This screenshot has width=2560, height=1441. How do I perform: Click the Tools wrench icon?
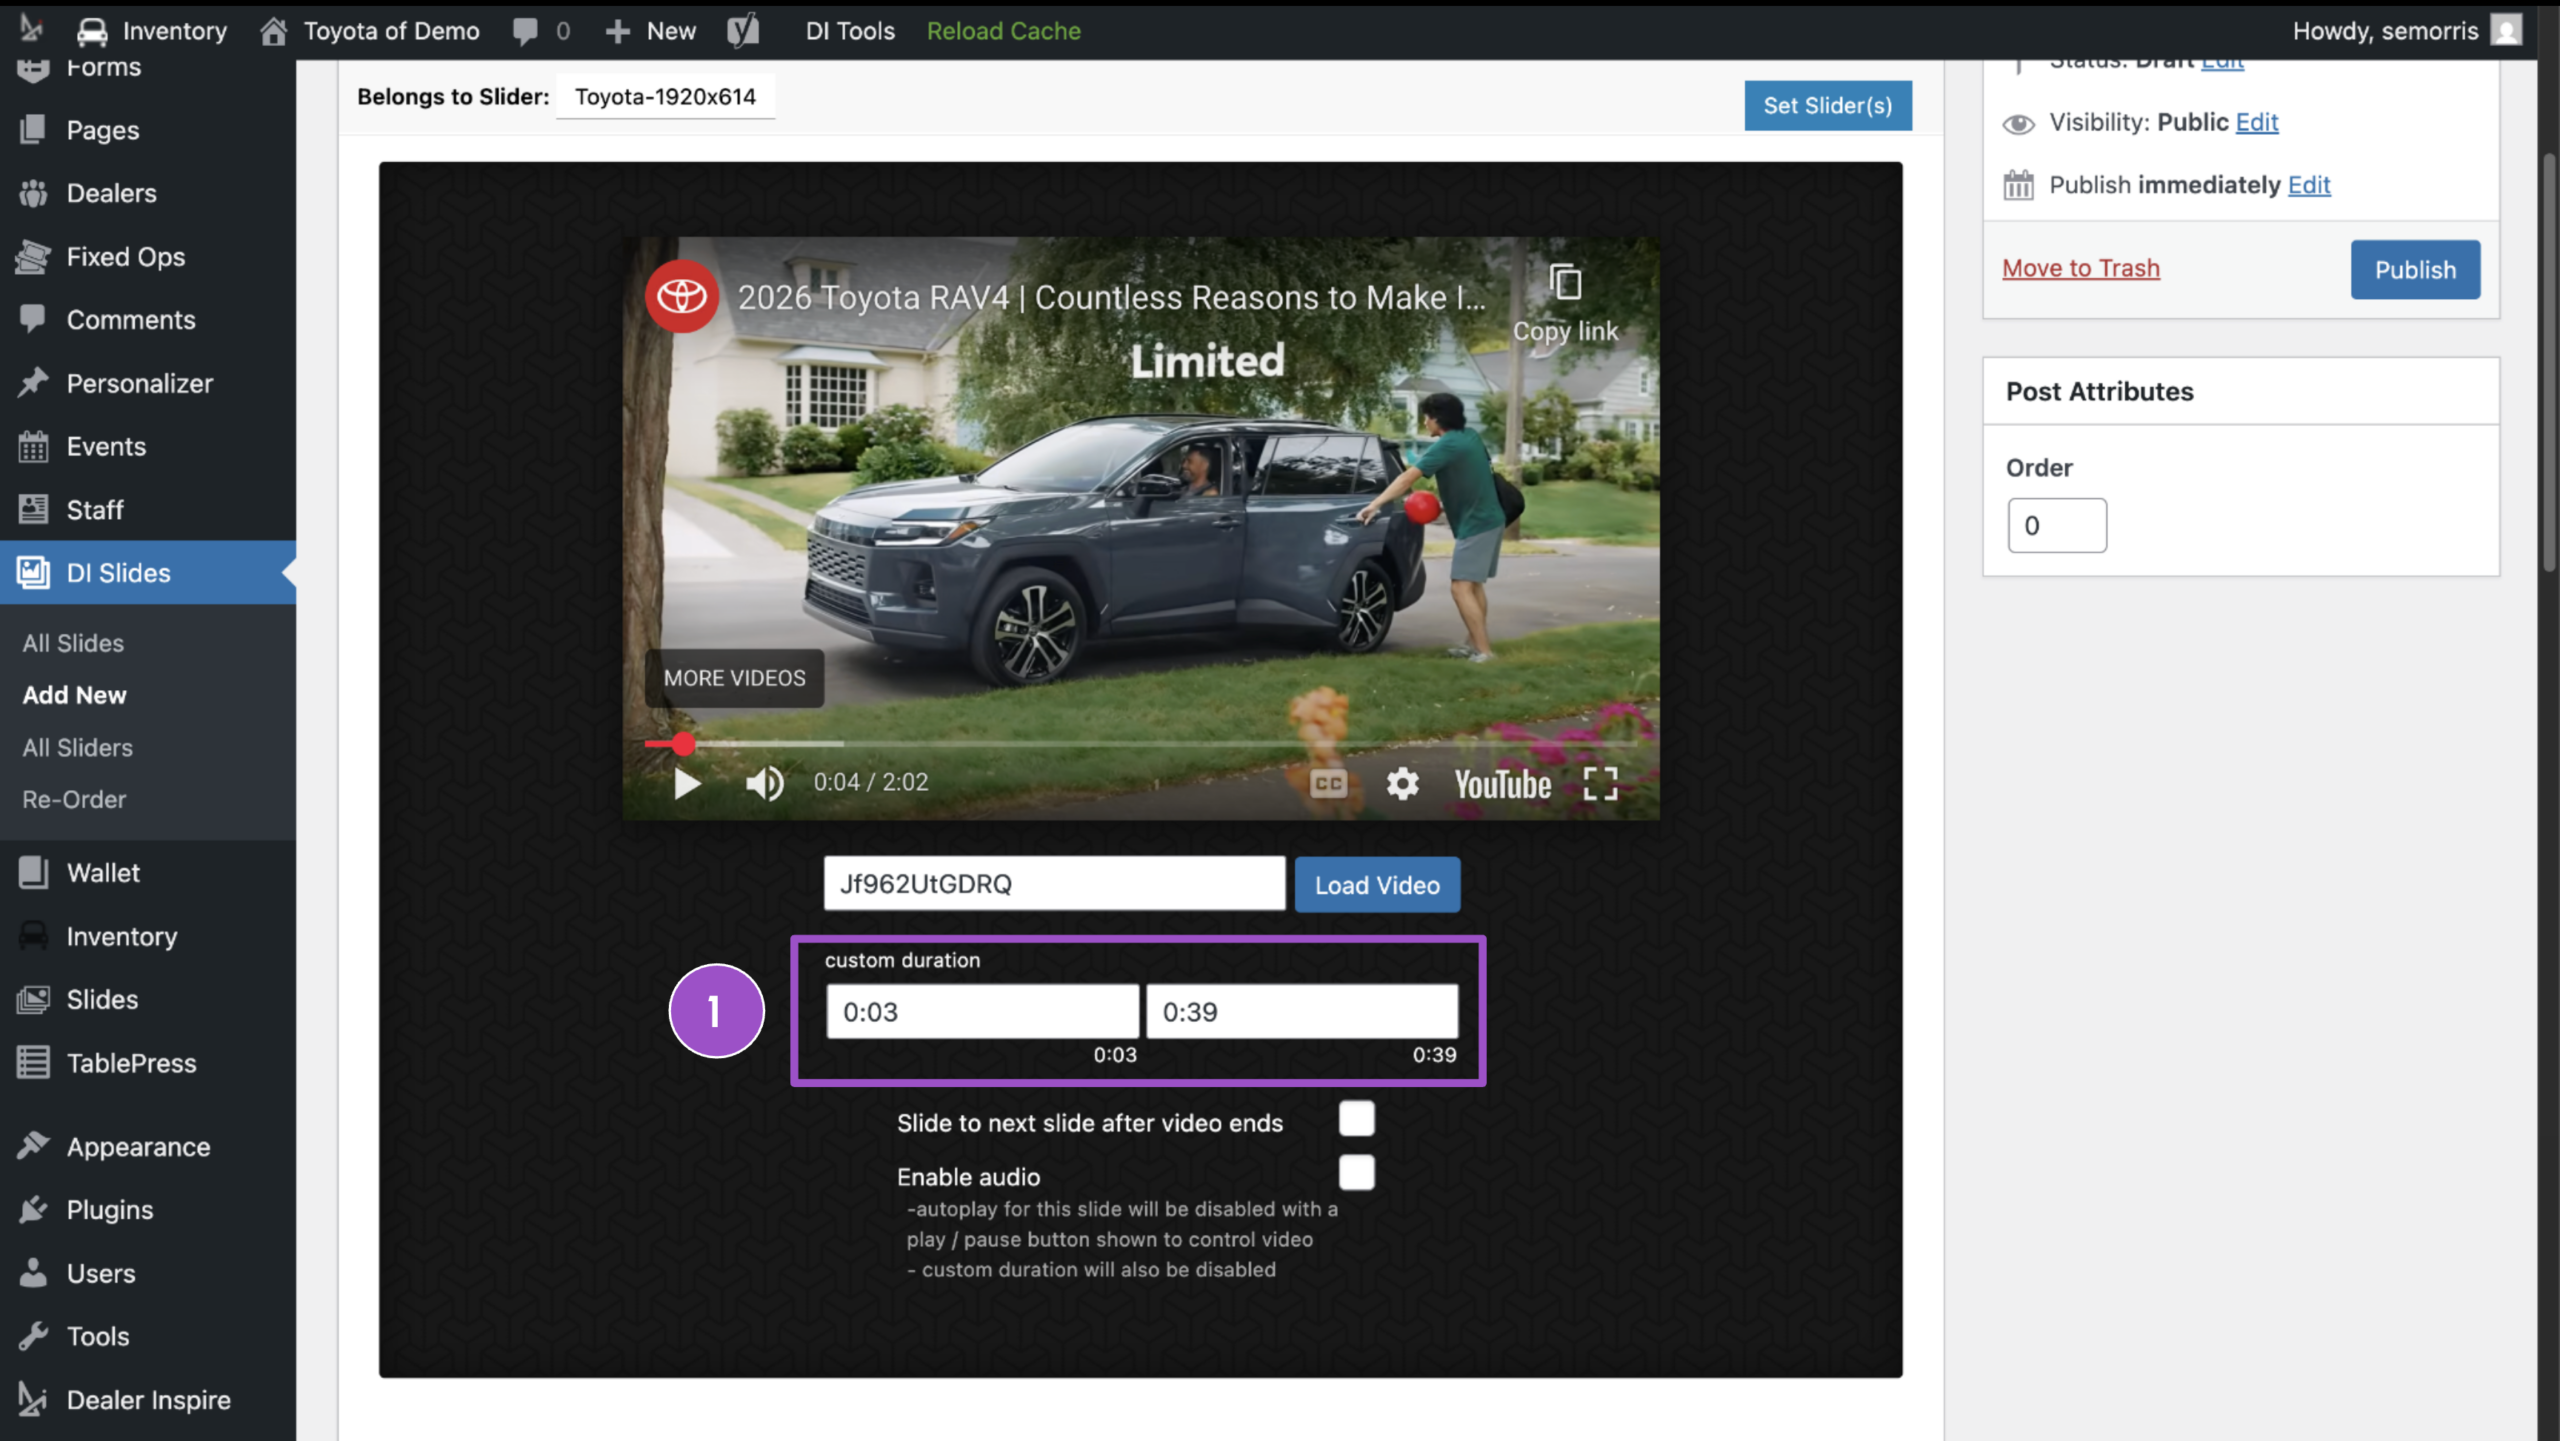click(x=33, y=1335)
